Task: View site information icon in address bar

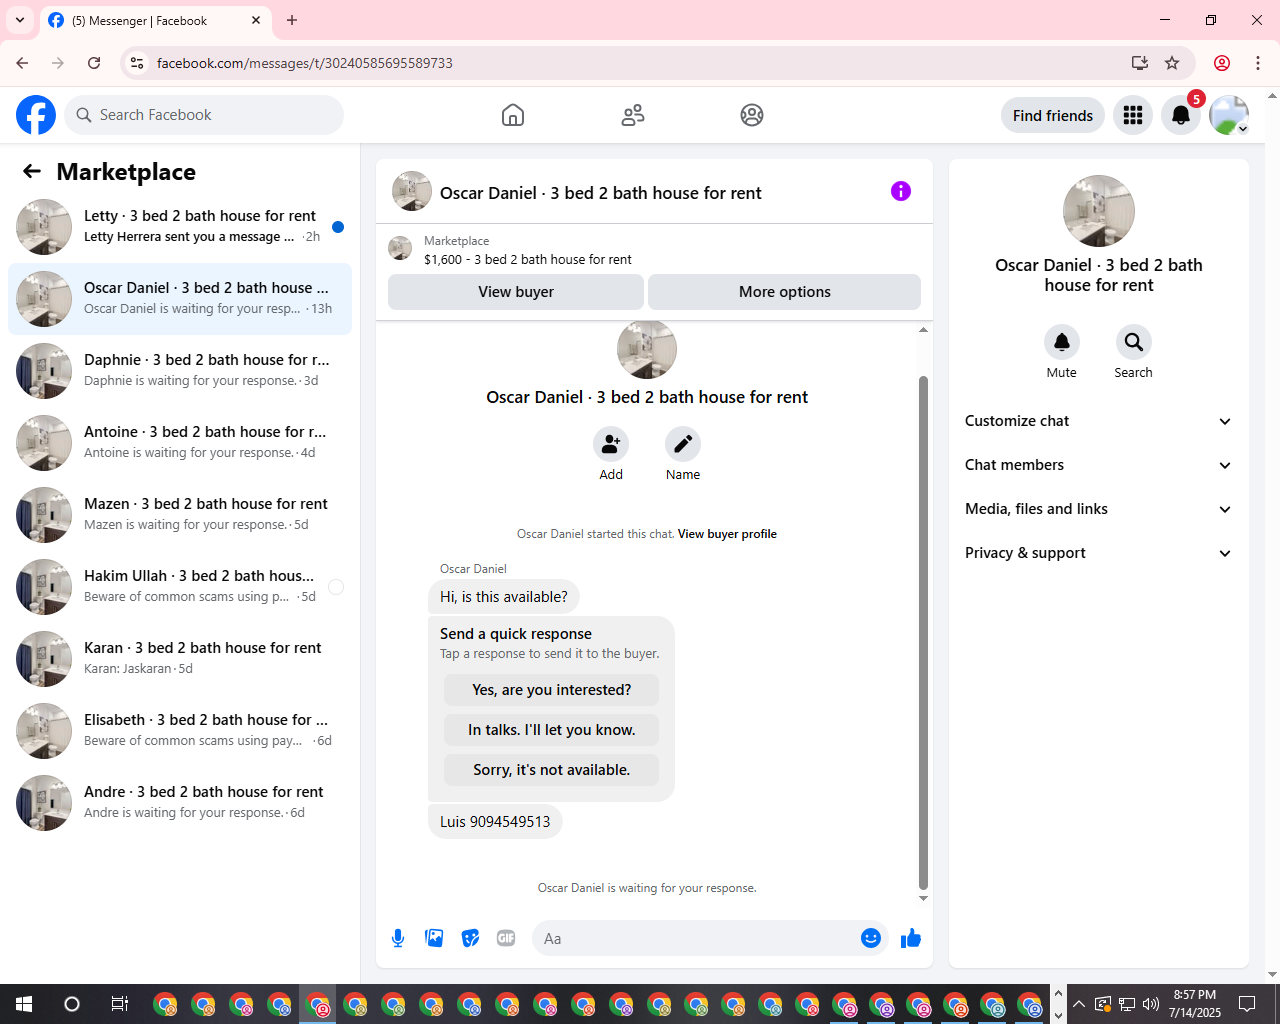Action: point(138,63)
